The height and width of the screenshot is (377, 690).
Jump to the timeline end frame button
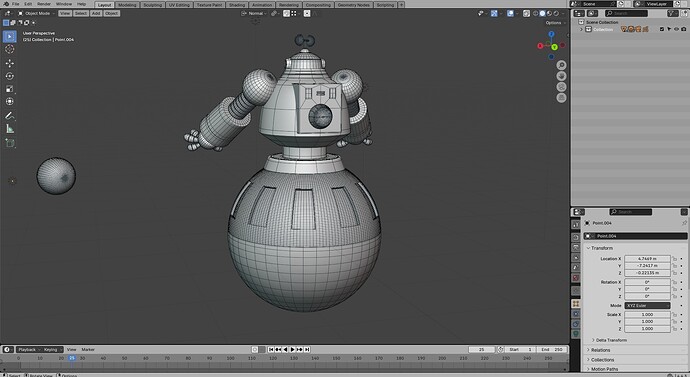[x=307, y=350]
